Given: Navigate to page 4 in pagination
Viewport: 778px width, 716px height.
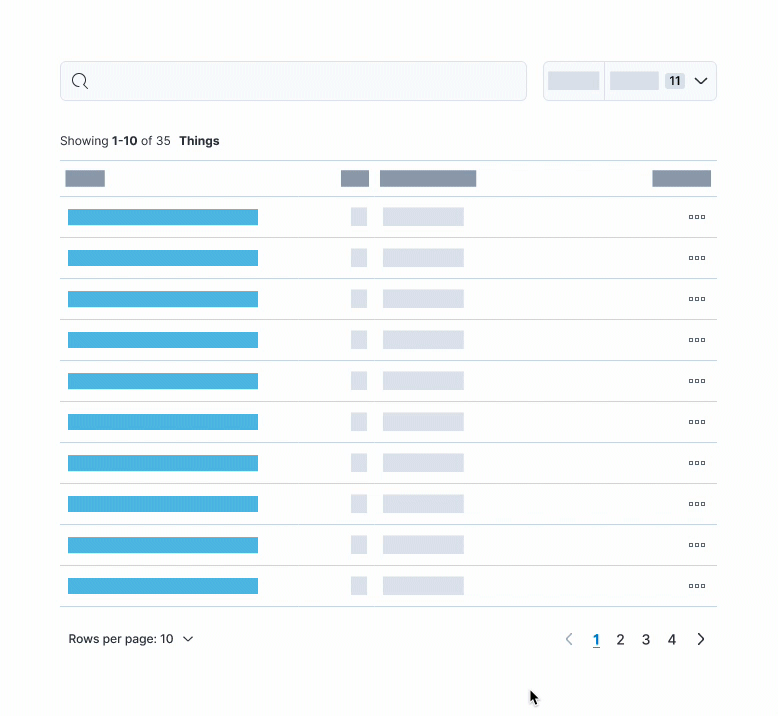Looking at the screenshot, I should (x=672, y=639).
